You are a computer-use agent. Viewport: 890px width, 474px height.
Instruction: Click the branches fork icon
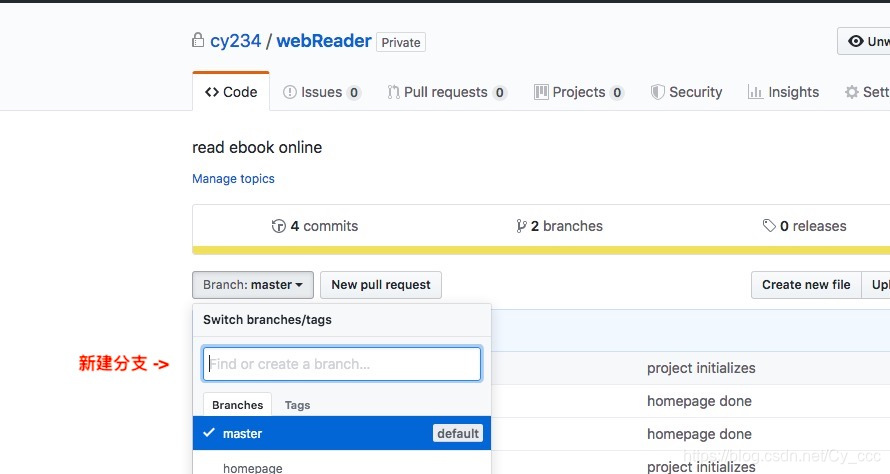click(521, 226)
